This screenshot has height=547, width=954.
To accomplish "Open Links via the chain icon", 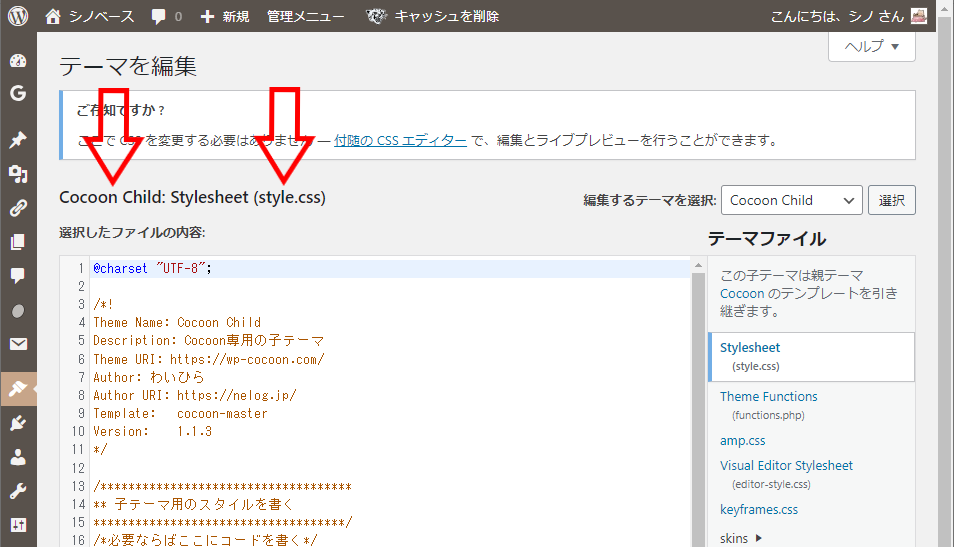I will tap(18, 208).
